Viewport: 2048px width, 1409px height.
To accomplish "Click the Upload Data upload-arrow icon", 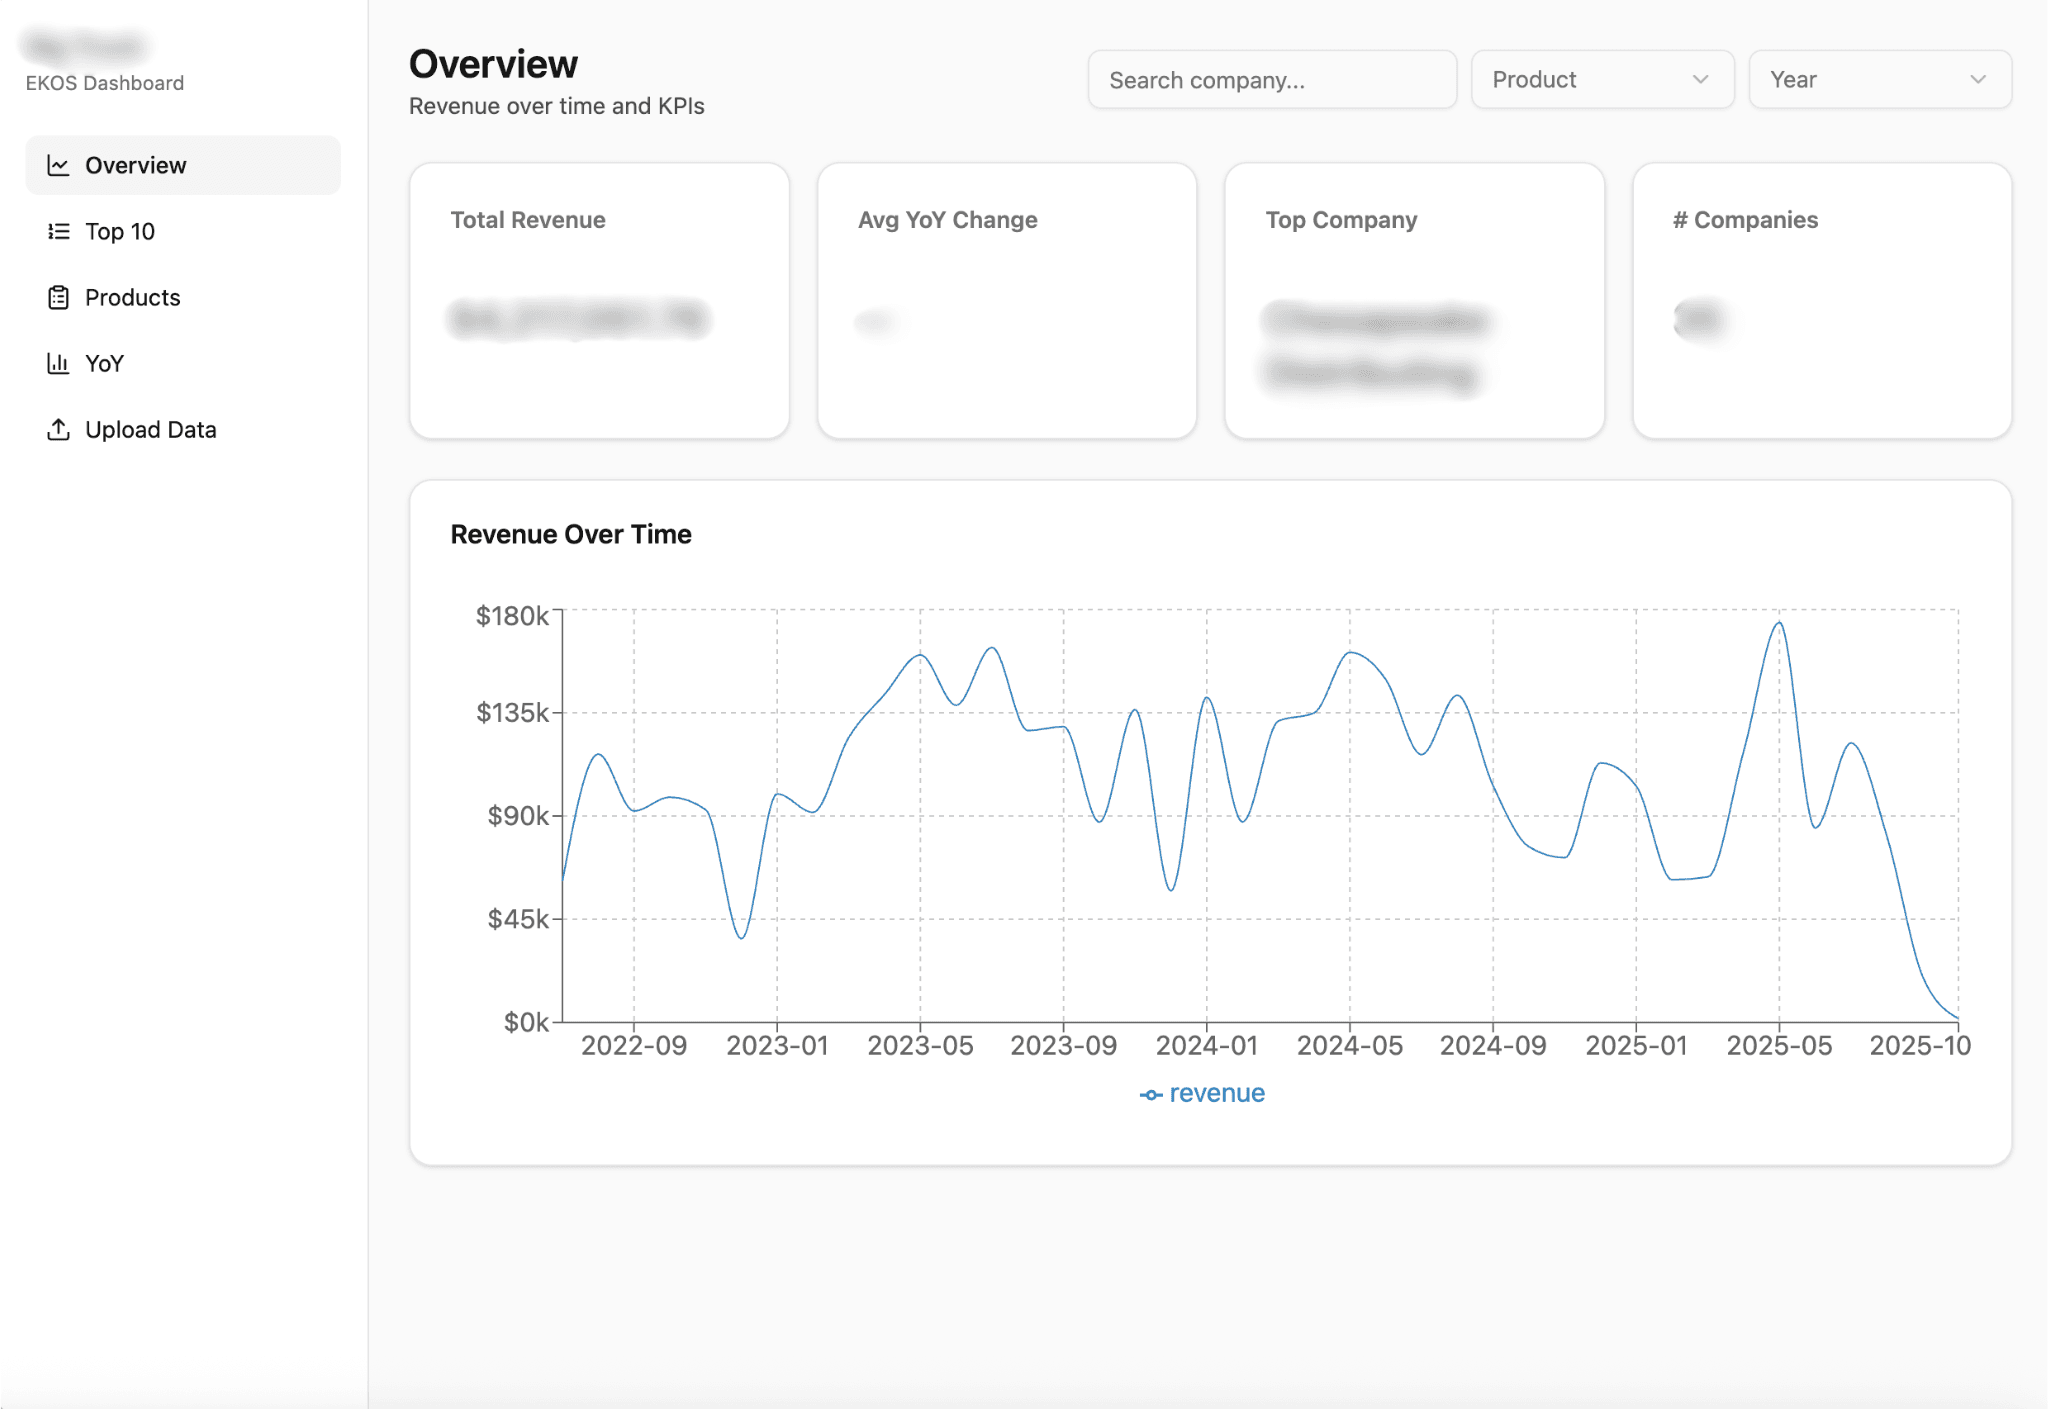I will click(59, 429).
